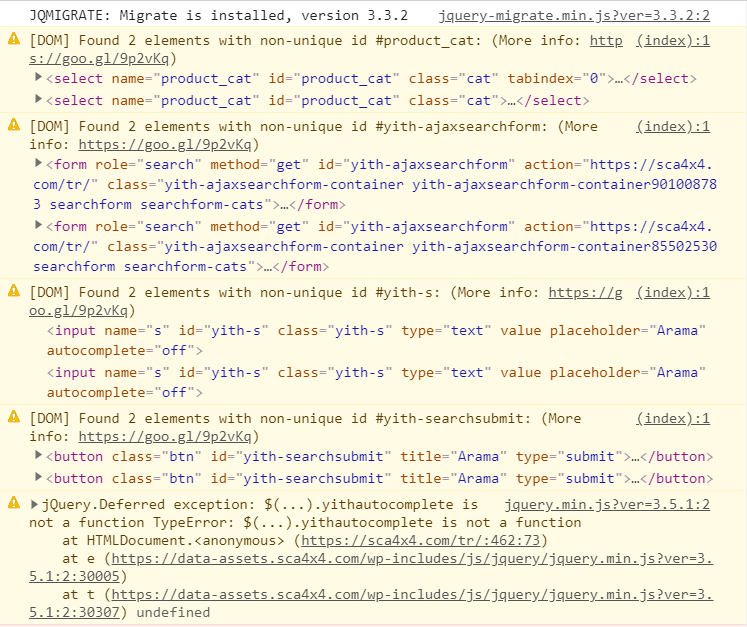Open the jquery-migrate.min.js?ver=3.3.2:2 source link
Screen dimensions: 747x627
point(574,16)
